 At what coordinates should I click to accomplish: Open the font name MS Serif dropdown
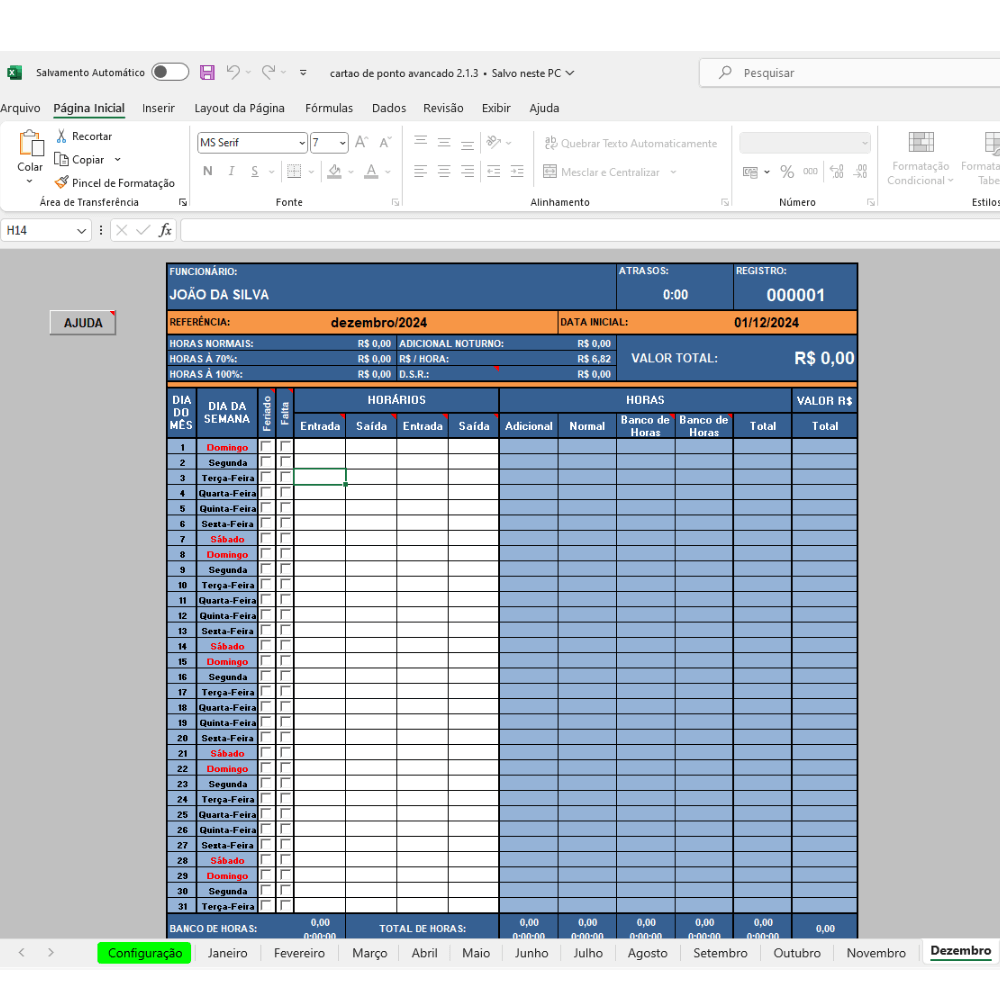302,143
